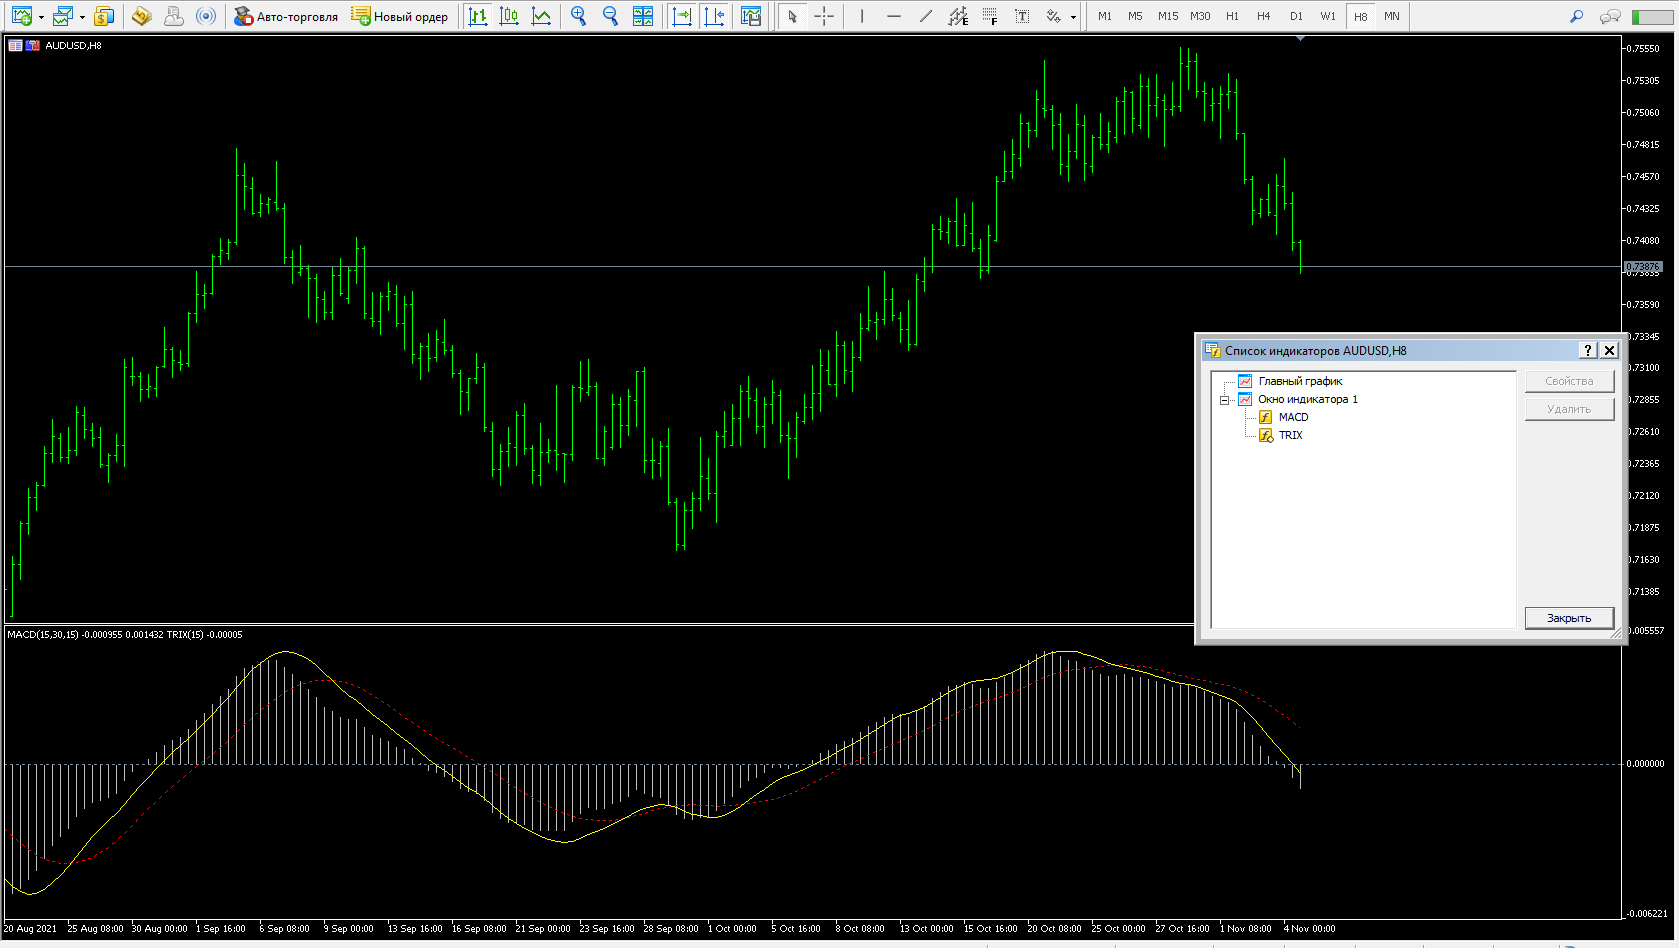Switch to the H4 timeframe
The width and height of the screenshot is (1679, 948).
tap(1264, 16)
